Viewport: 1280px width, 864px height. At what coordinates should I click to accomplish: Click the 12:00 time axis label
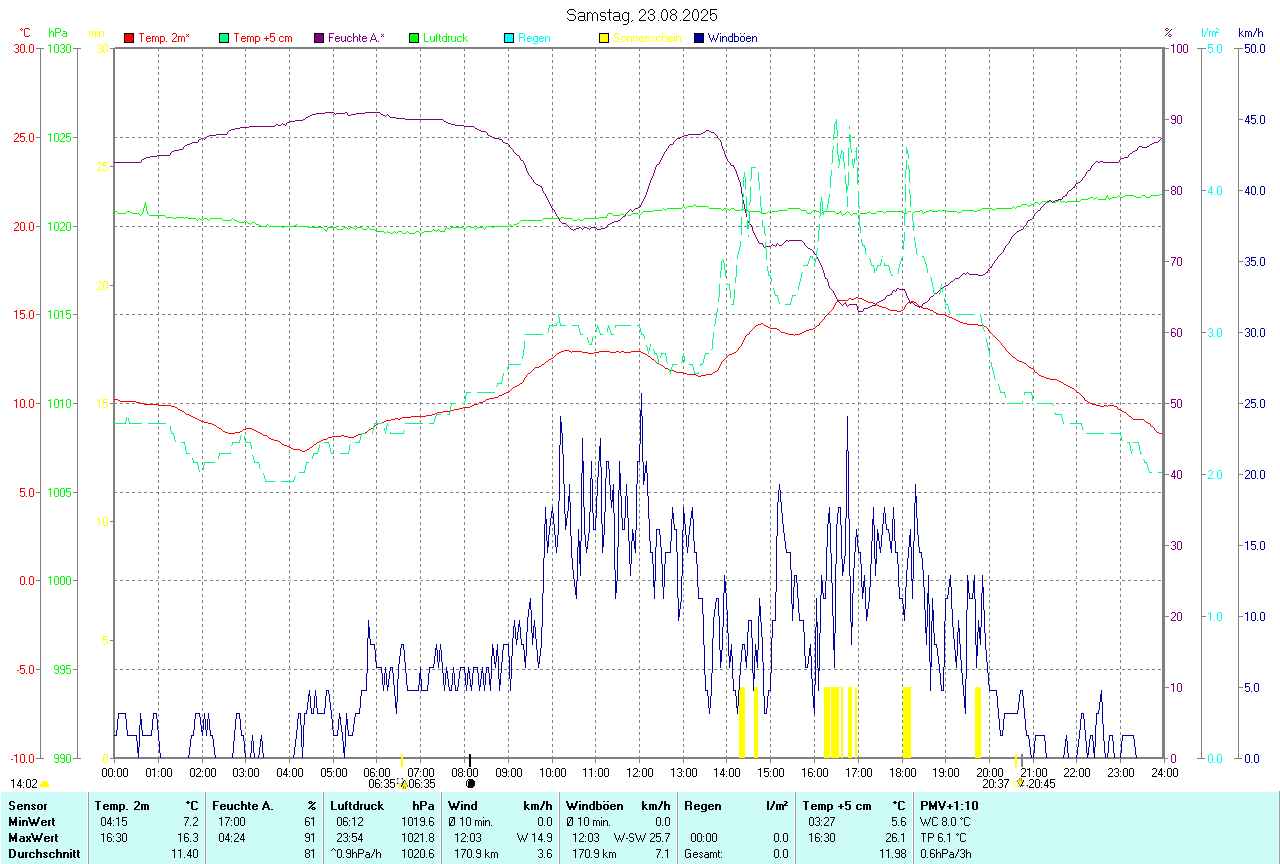tap(639, 772)
